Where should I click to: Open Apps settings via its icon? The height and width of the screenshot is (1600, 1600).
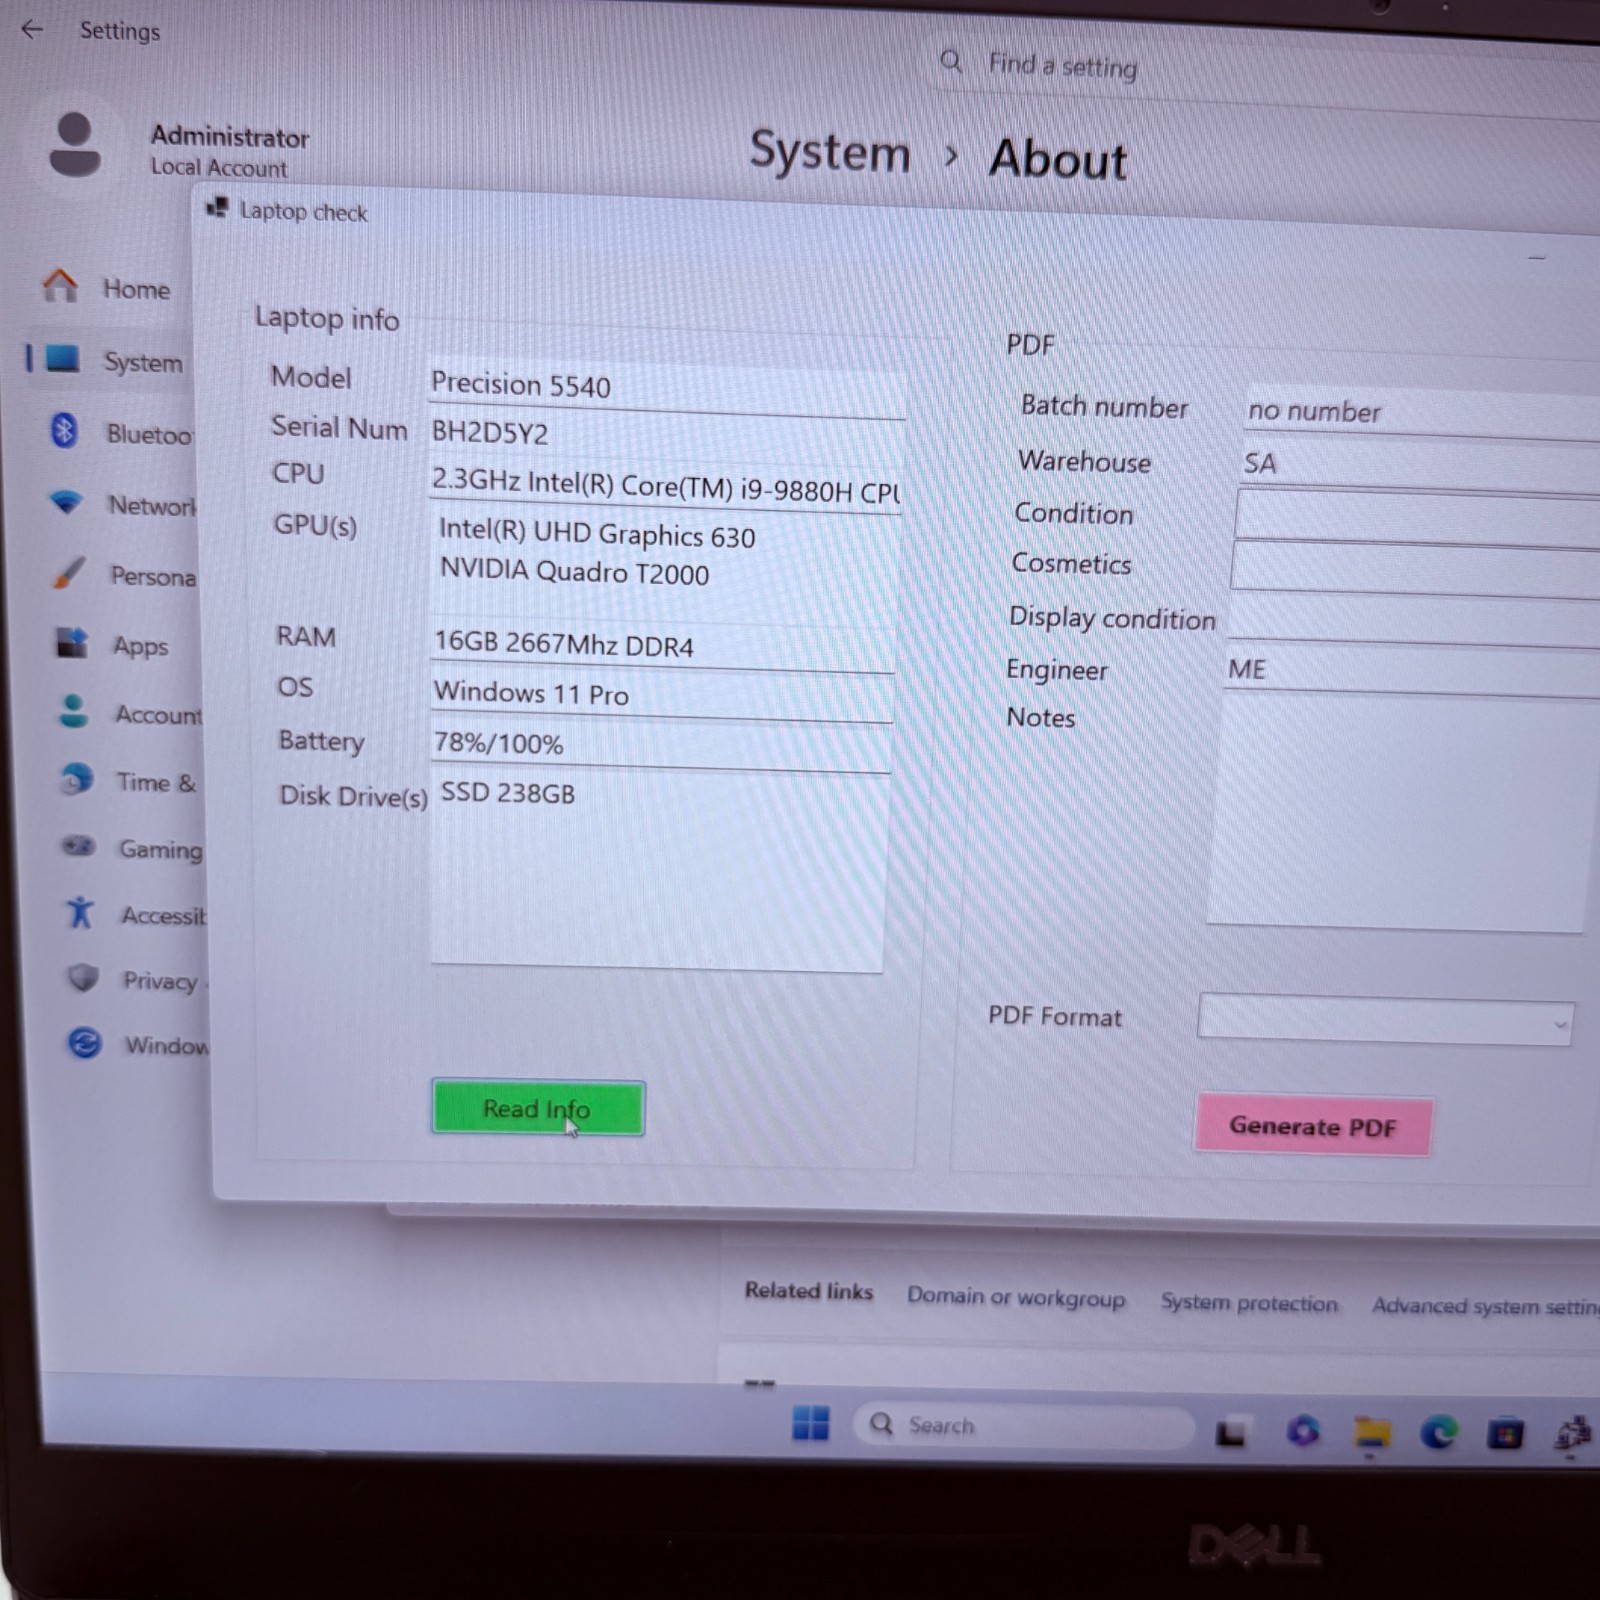point(72,643)
